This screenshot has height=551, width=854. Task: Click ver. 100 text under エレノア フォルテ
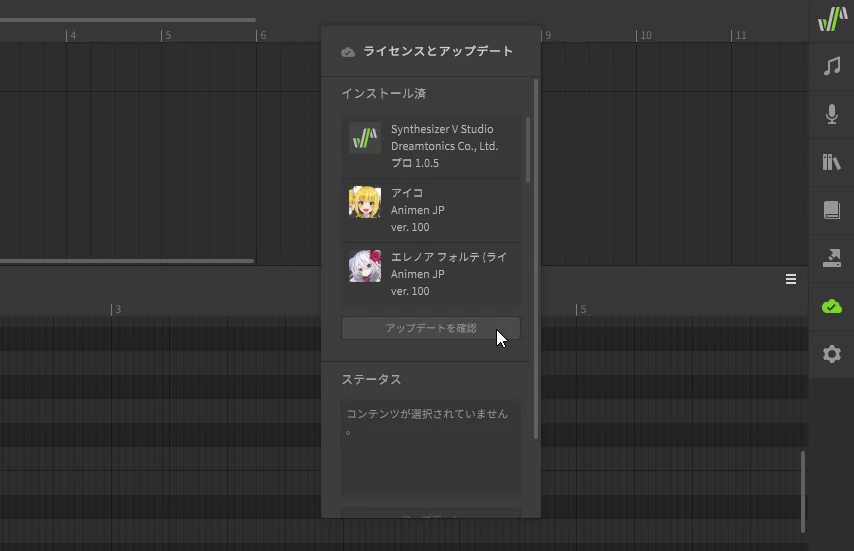tap(410, 291)
